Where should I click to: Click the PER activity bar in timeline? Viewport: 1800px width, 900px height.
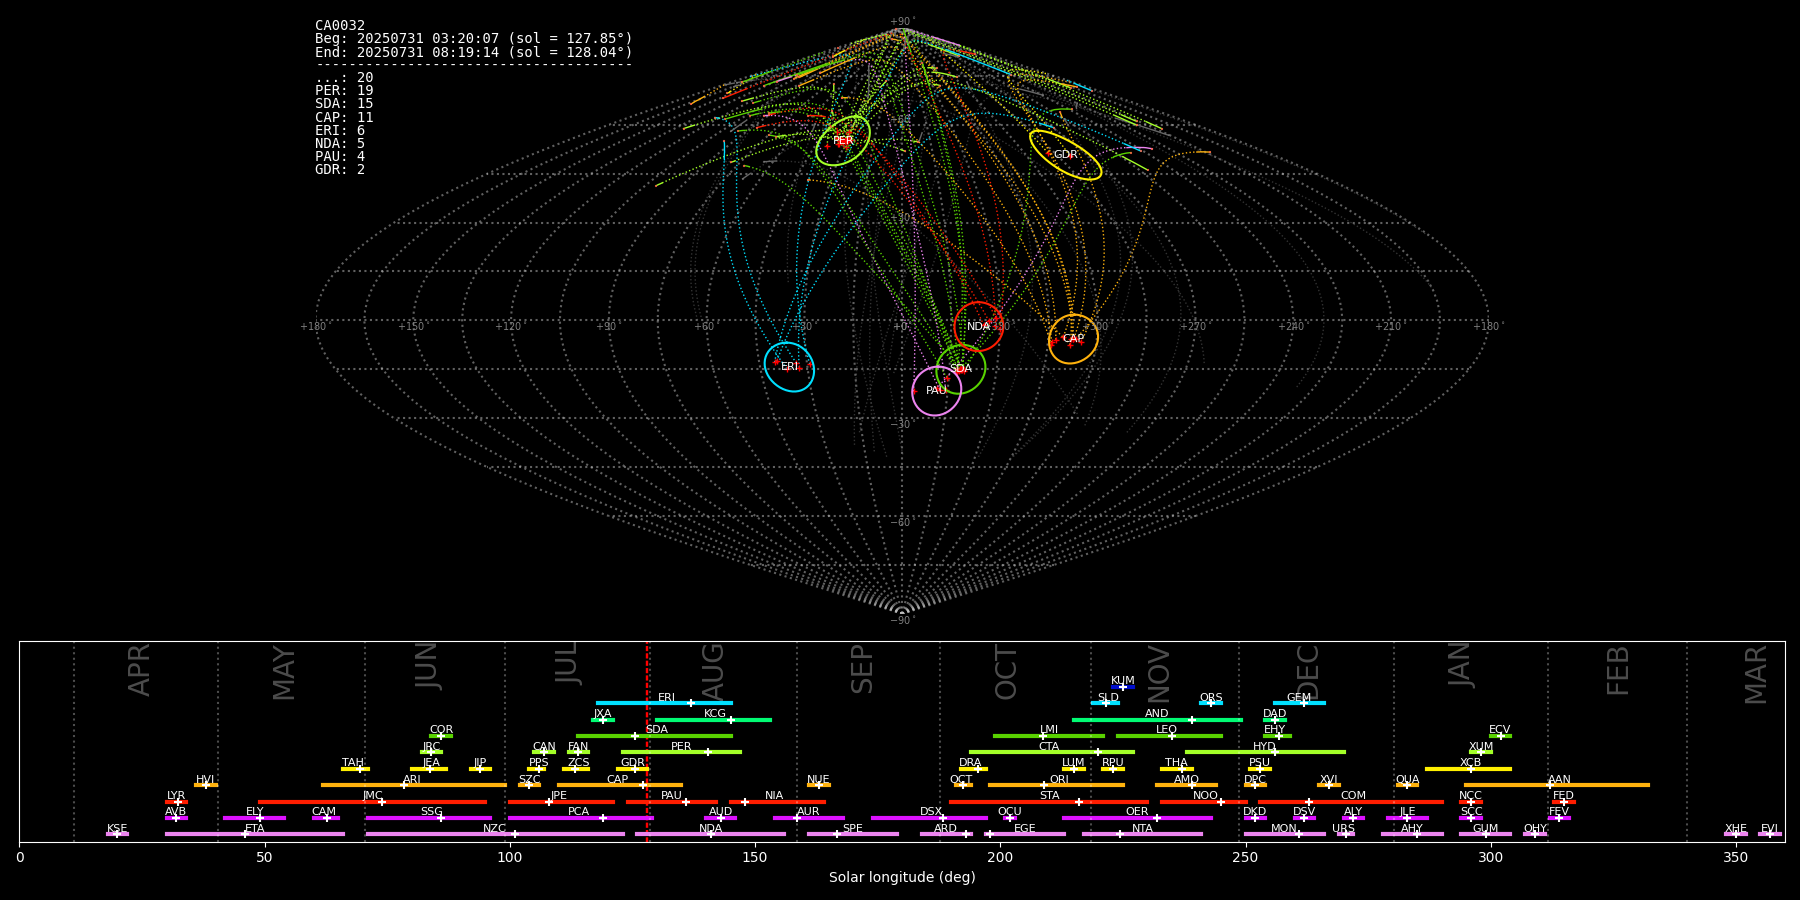tap(681, 752)
